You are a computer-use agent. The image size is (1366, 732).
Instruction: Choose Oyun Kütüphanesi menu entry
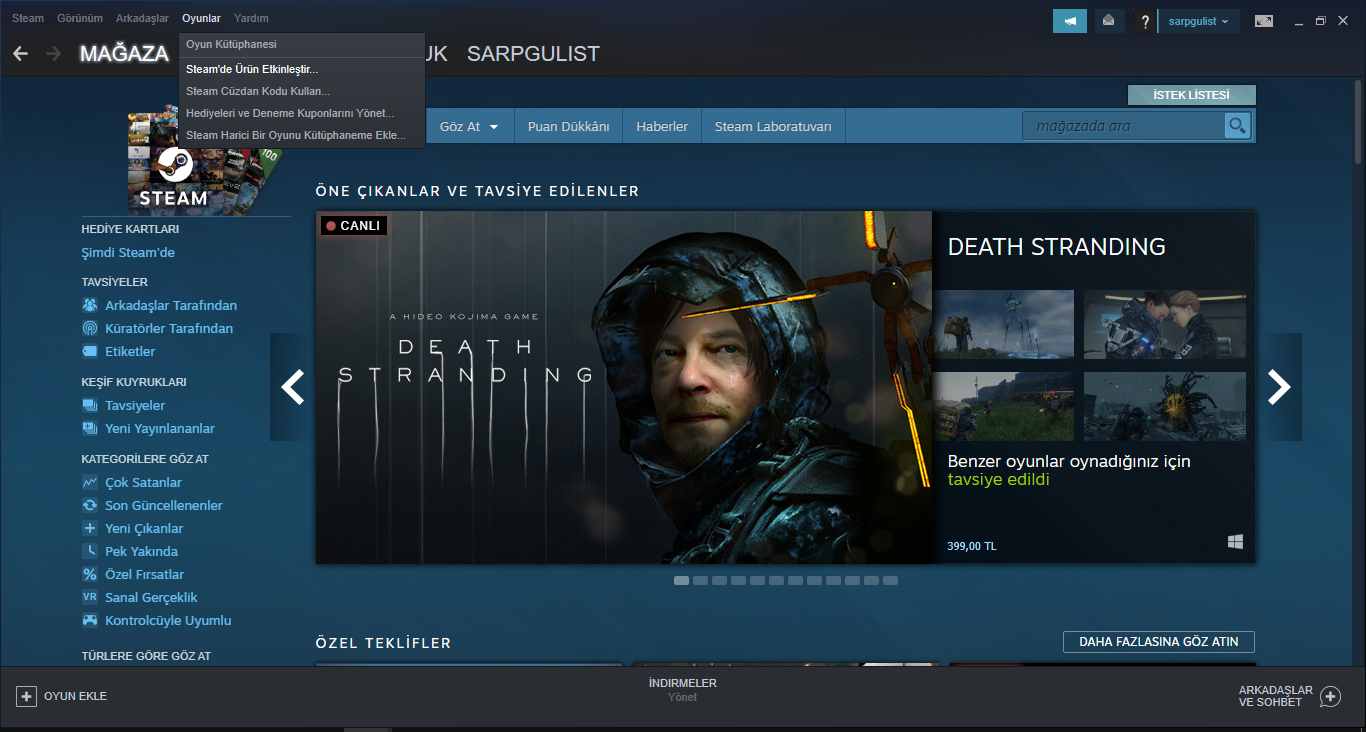[302, 44]
